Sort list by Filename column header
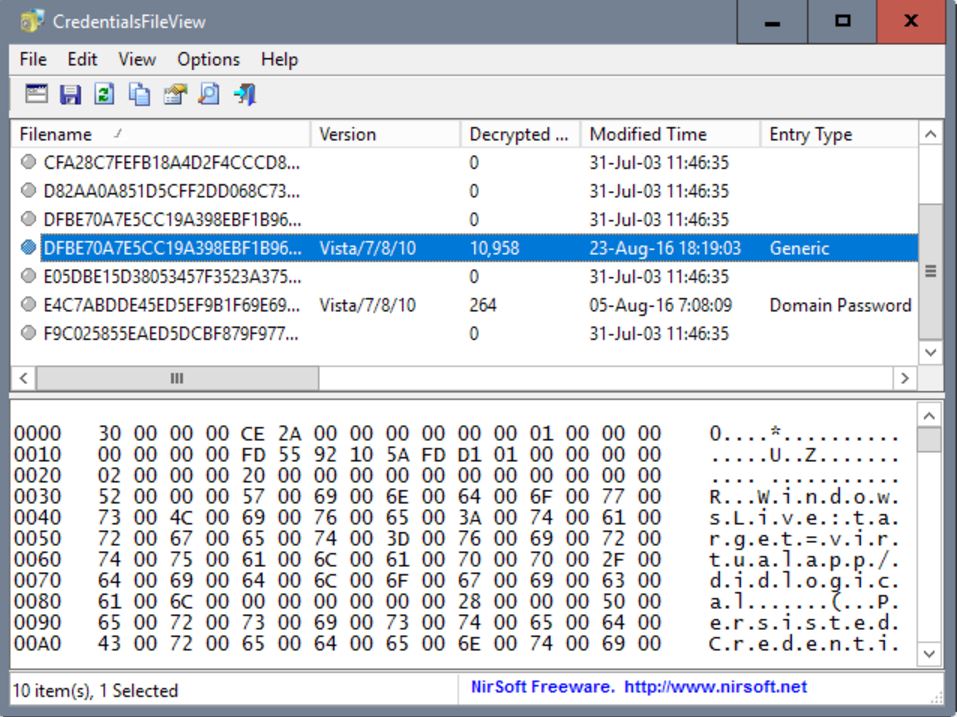Viewport: 957px width, 717px height. point(160,134)
